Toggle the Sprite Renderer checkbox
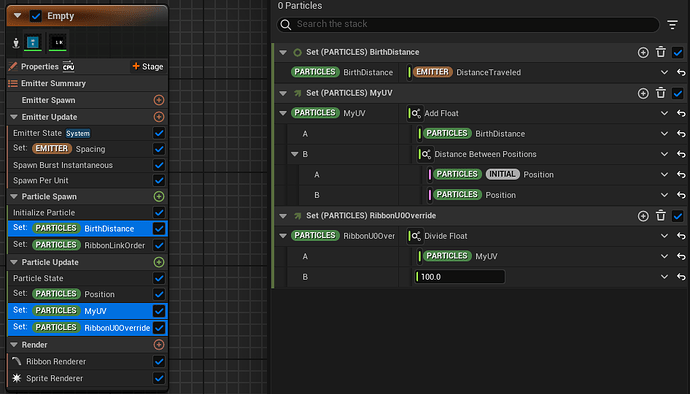 [x=159, y=378]
